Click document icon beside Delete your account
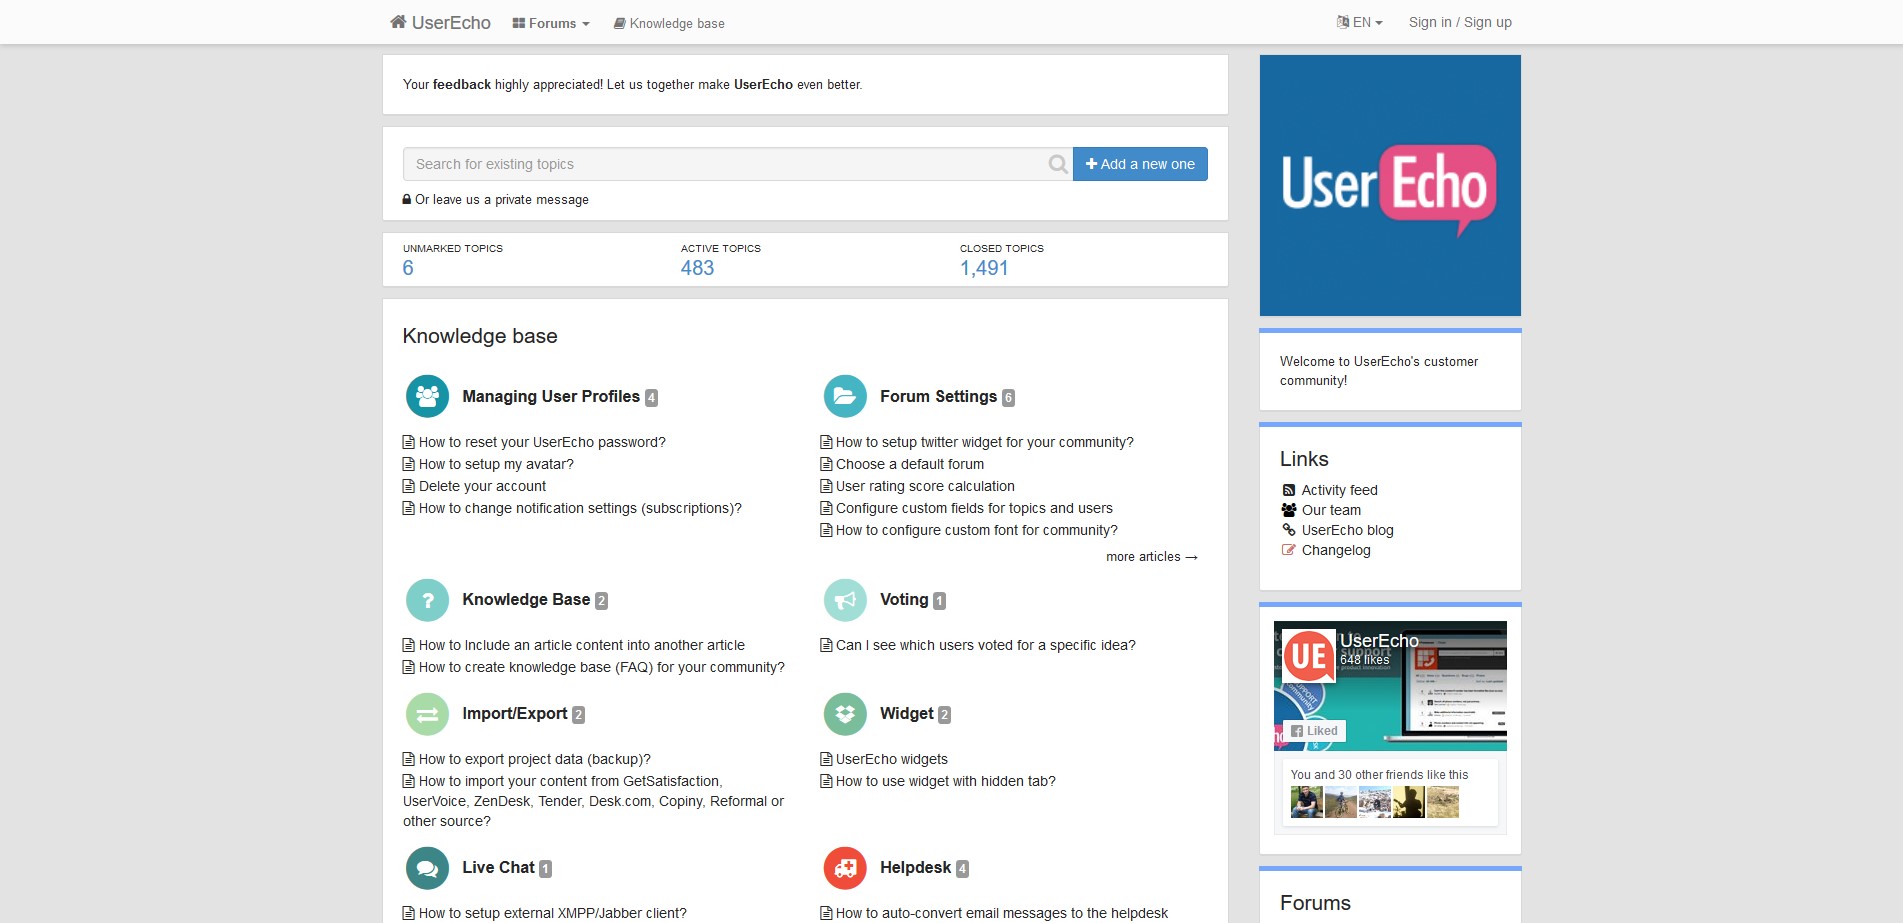This screenshot has width=1903, height=923. 408,486
